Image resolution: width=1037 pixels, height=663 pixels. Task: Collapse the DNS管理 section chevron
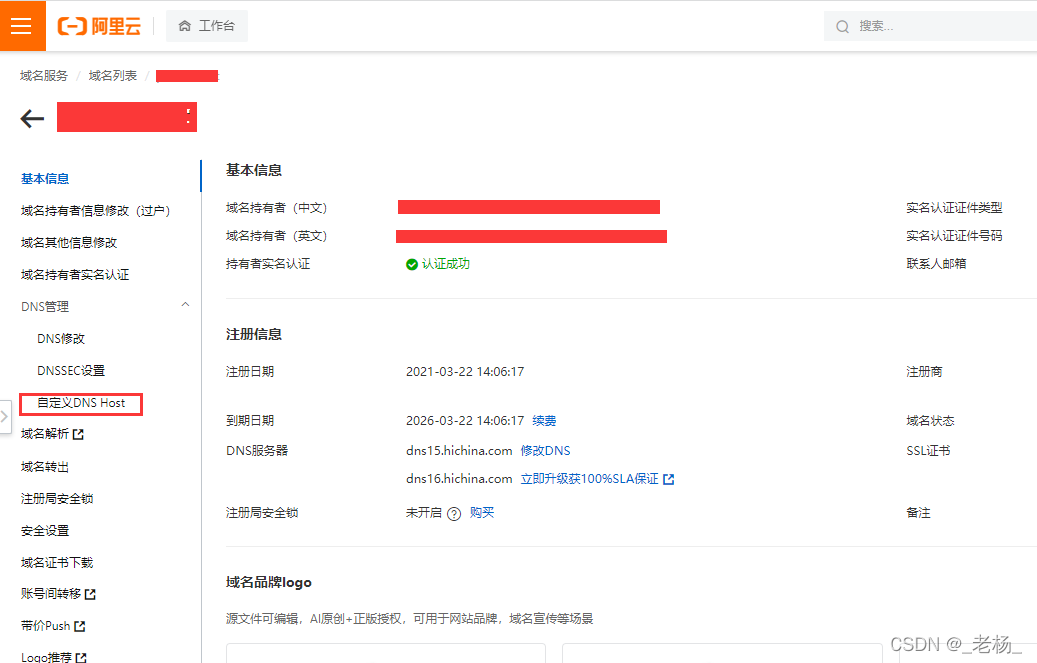pos(185,304)
